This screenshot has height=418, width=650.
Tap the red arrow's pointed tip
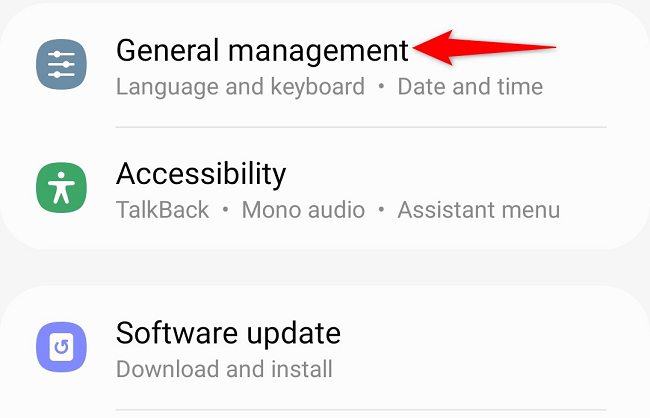[417, 46]
